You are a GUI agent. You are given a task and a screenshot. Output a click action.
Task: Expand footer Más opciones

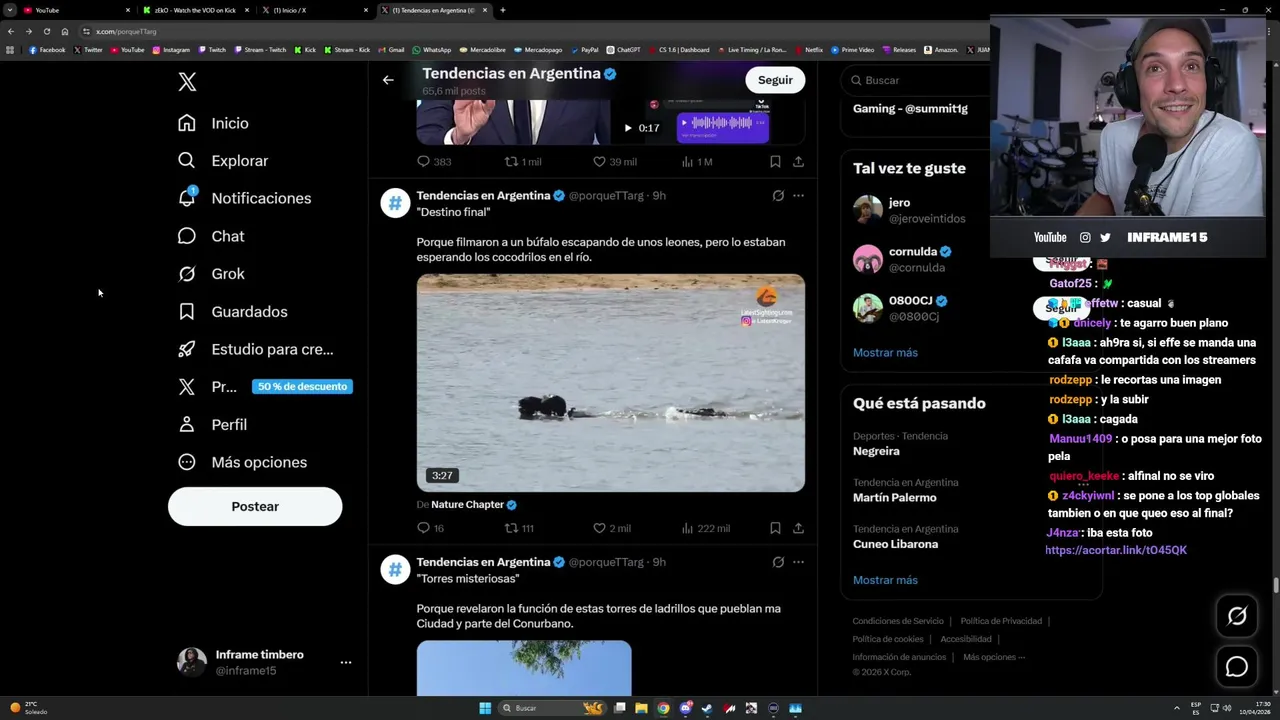pos(994,657)
